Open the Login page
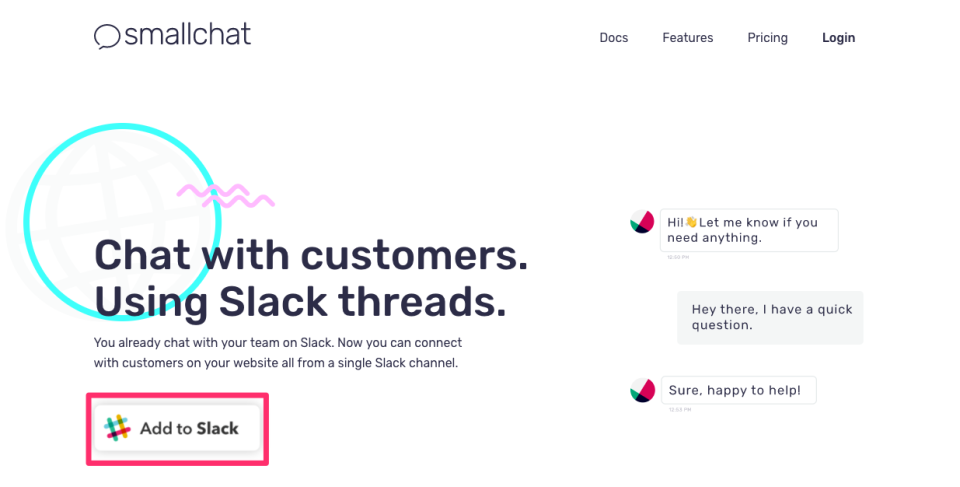This screenshot has height=487, width=960. pos(838,38)
